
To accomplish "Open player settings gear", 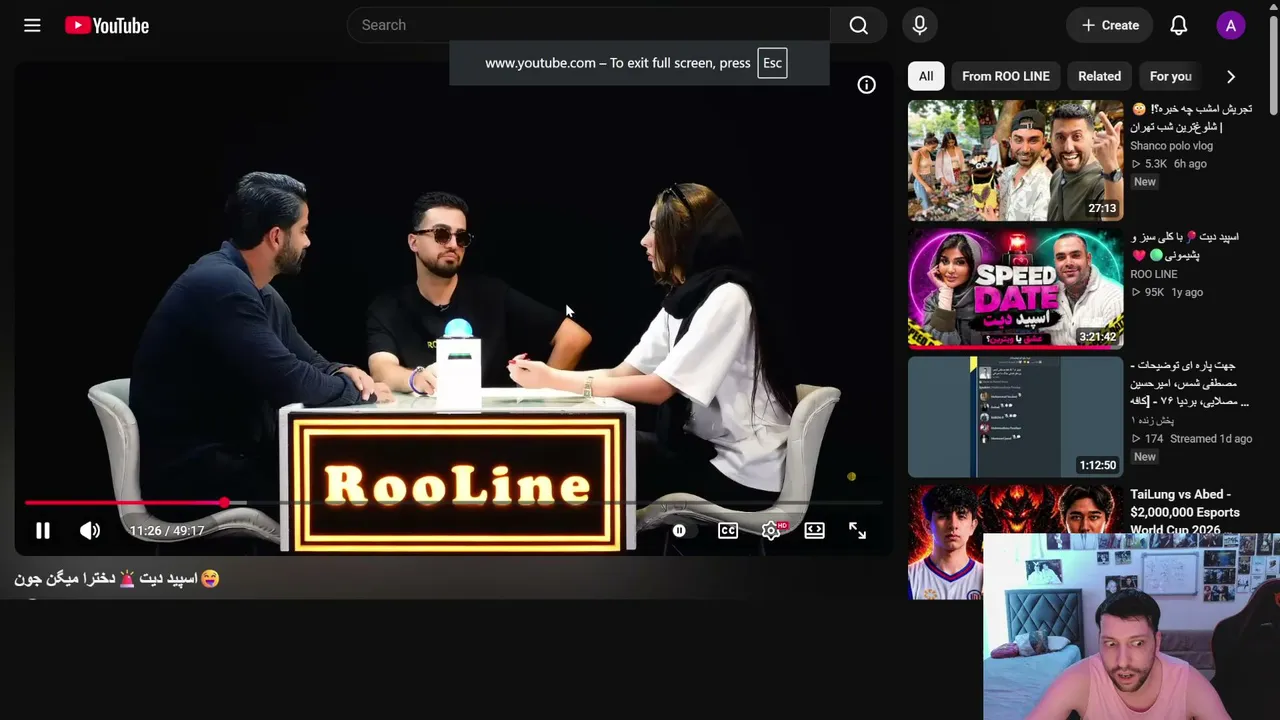I will 771,531.
